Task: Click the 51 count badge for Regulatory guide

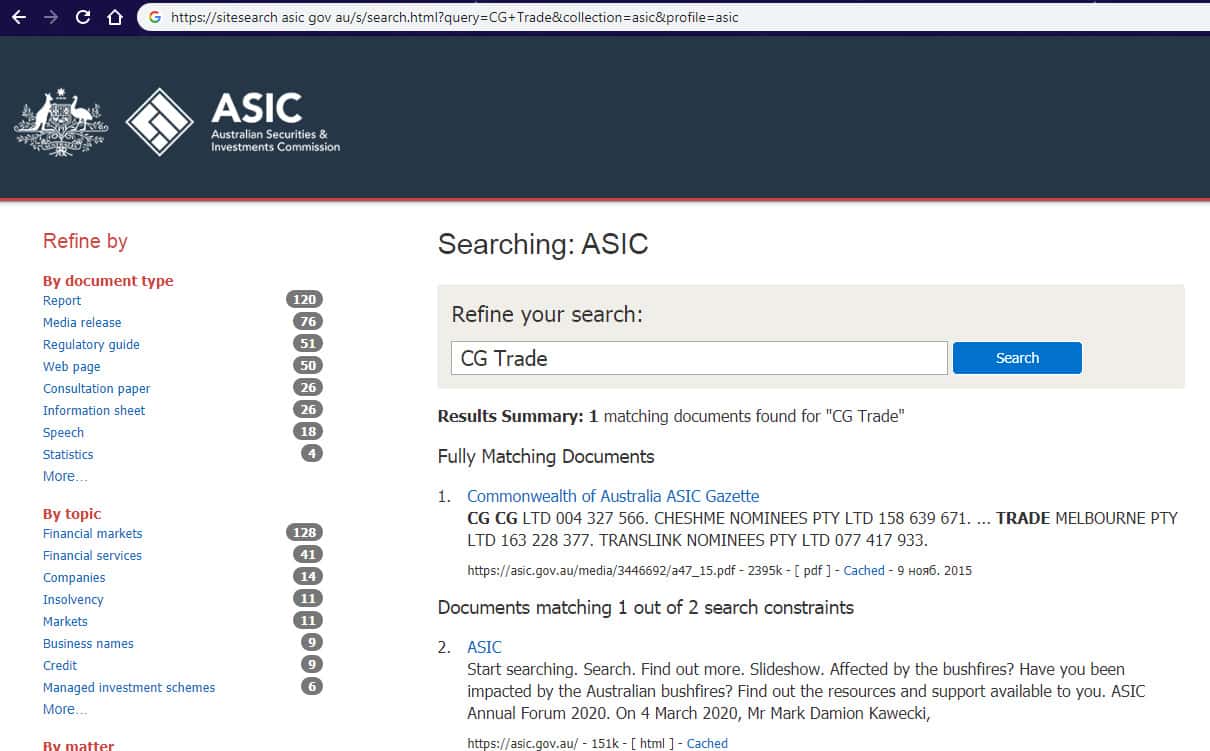Action: click(x=308, y=343)
